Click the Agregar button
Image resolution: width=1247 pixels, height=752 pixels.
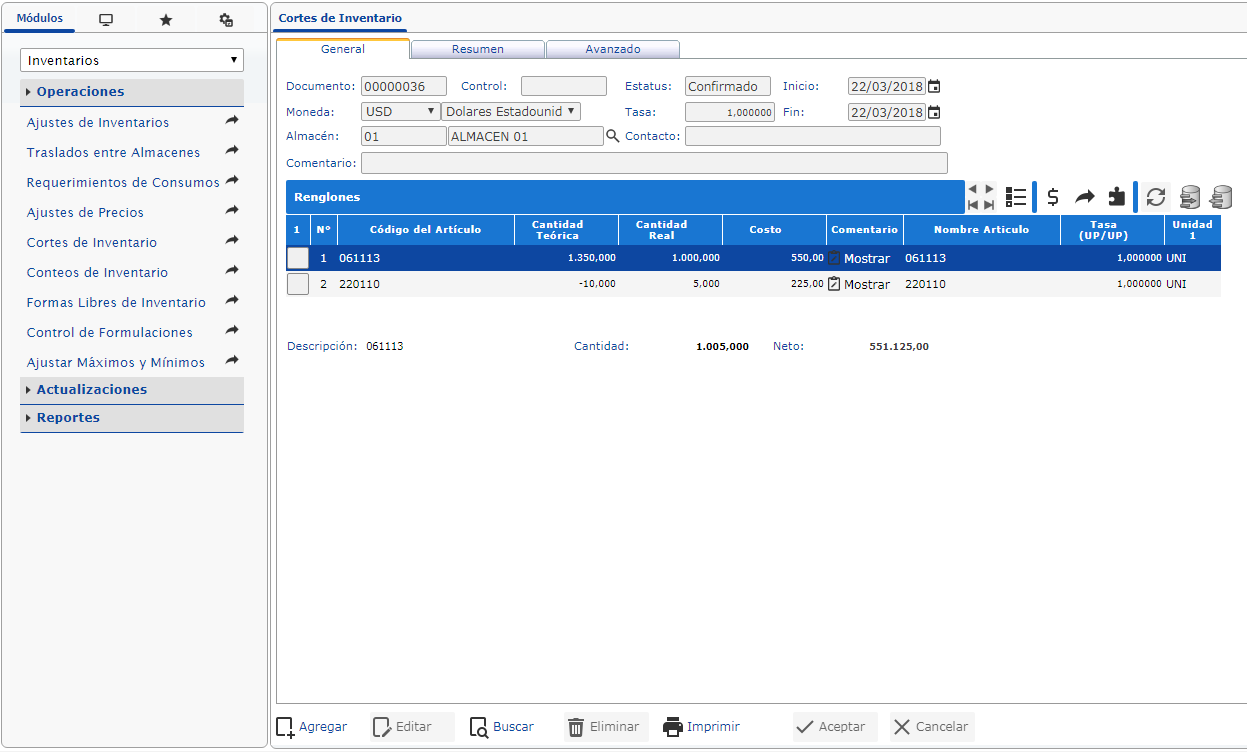(x=312, y=727)
